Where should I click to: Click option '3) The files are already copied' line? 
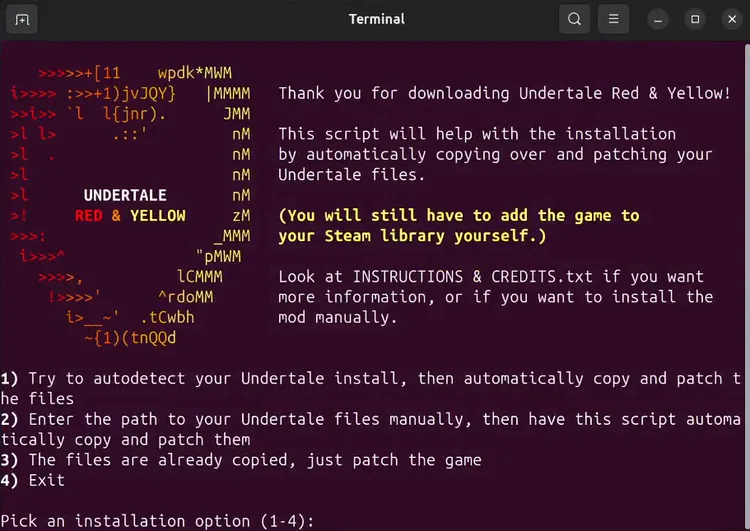coord(241,460)
